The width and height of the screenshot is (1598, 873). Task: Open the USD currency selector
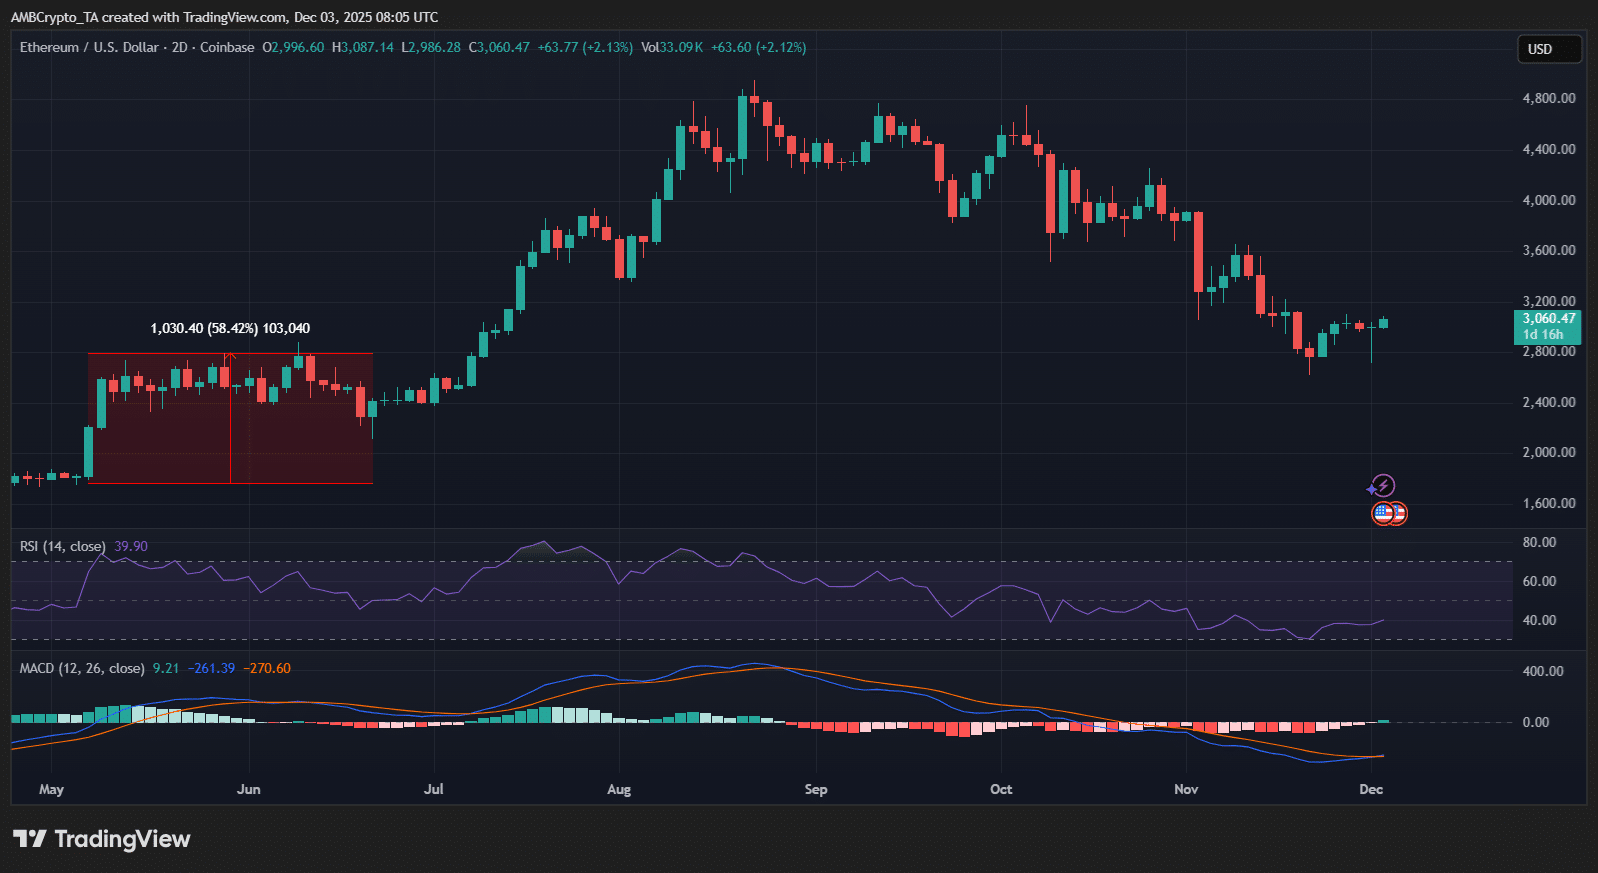1548,49
